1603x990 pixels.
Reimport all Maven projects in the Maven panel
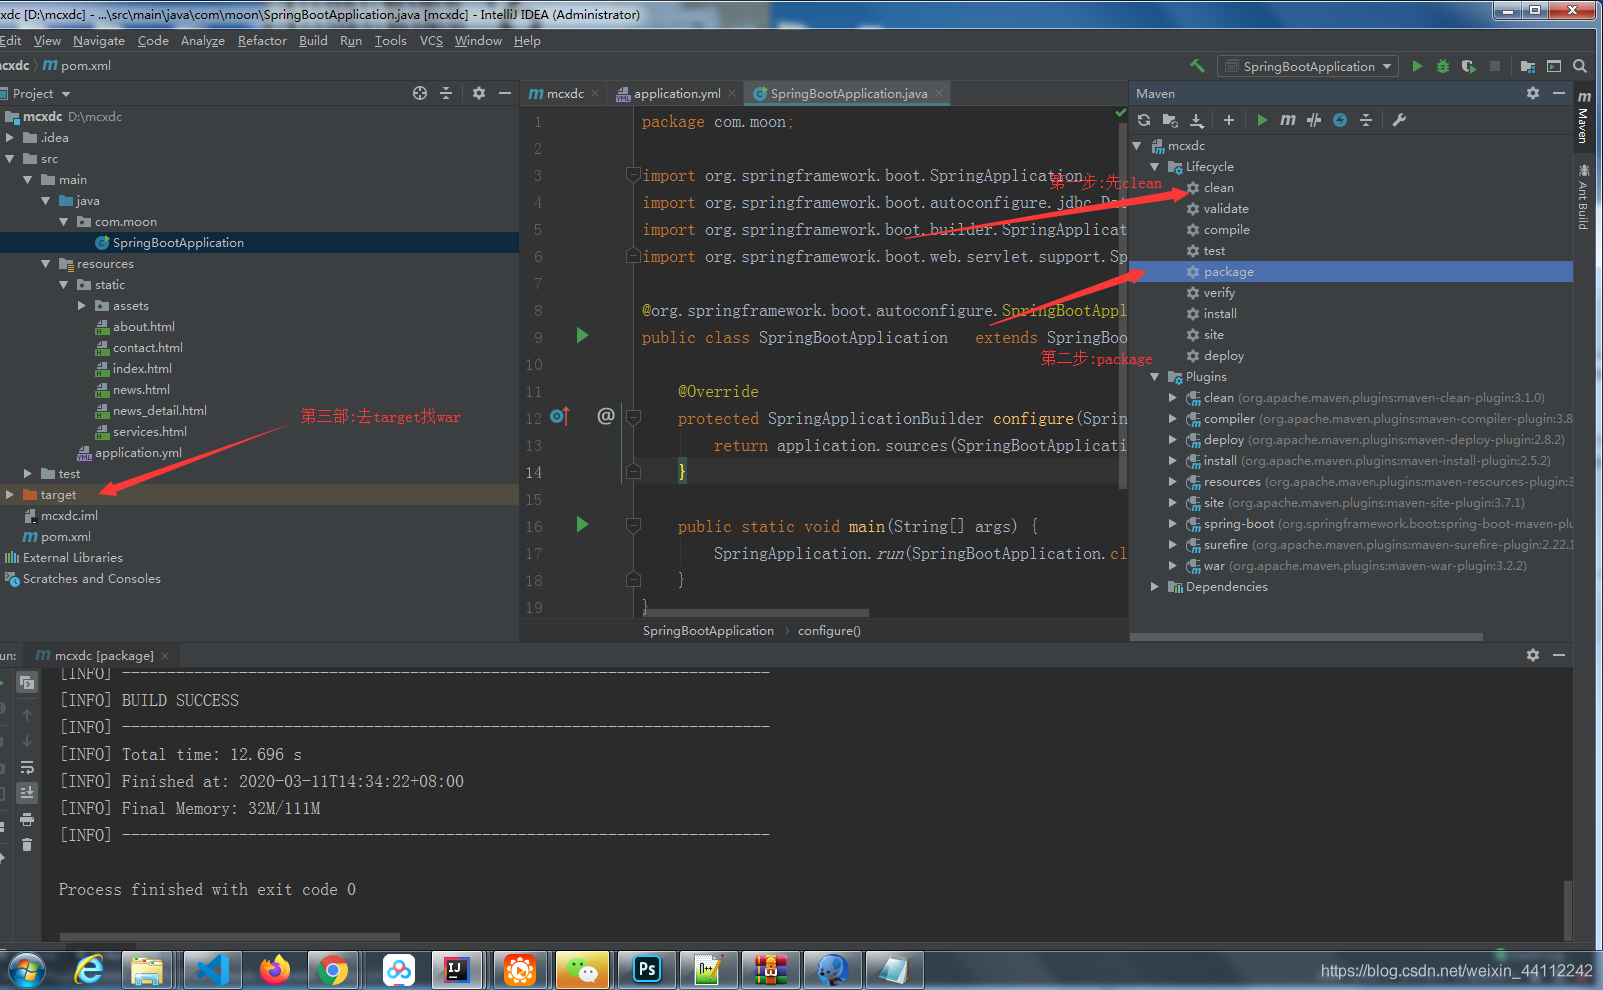(x=1144, y=120)
